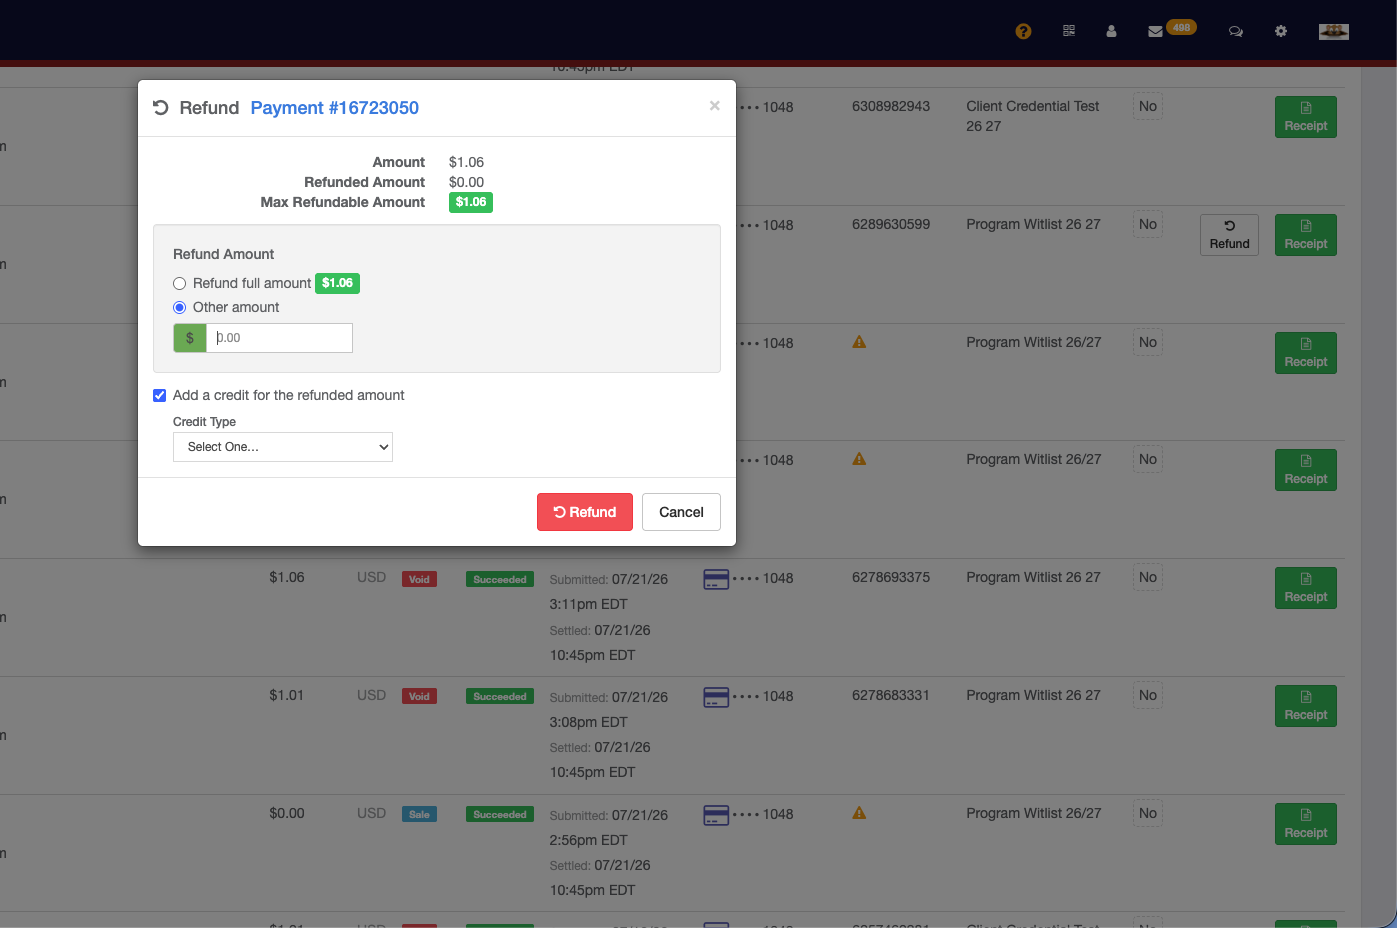Select the Refund full amount radio option
1397x928 pixels.
[x=180, y=284]
